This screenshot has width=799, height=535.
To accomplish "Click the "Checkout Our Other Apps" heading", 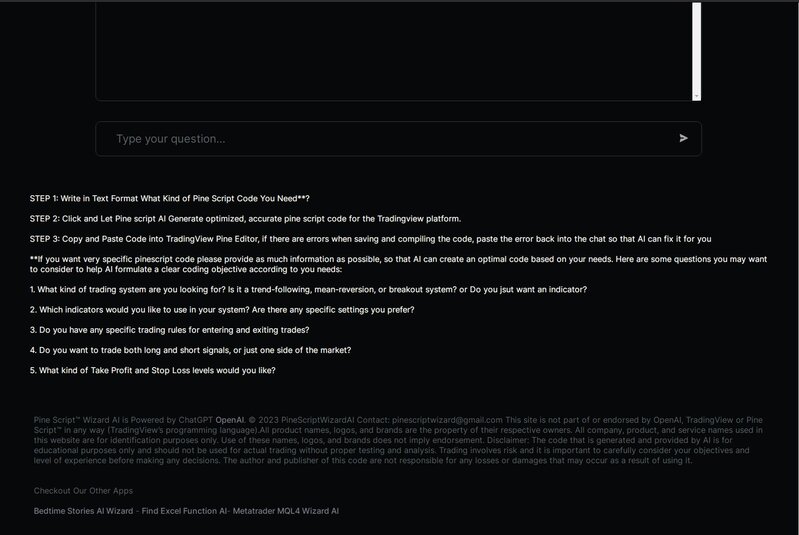I will pyautogui.click(x=83, y=491).
